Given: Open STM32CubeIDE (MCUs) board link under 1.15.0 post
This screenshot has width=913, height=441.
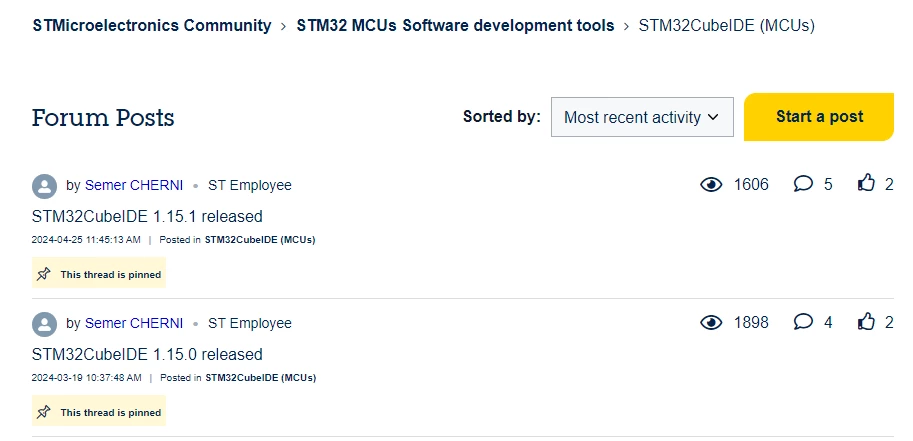Looking at the screenshot, I should 260,378.
